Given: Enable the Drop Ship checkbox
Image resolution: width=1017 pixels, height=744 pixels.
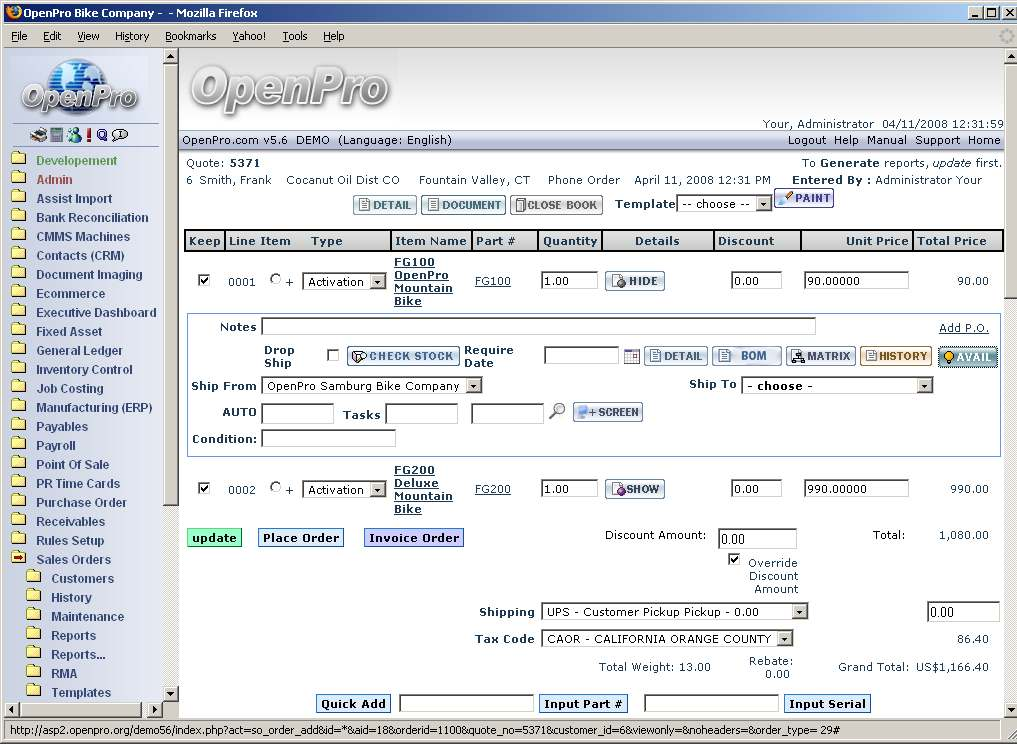Looking at the screenshot, I should [x=333, y=356].
